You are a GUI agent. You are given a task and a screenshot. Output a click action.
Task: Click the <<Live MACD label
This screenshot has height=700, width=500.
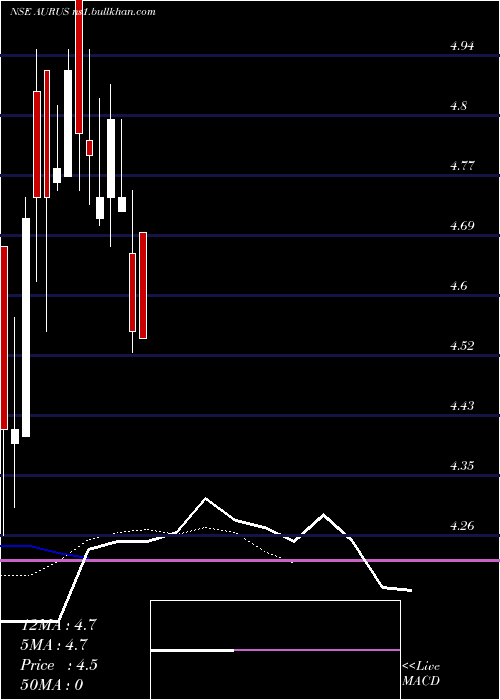point(421,673)
